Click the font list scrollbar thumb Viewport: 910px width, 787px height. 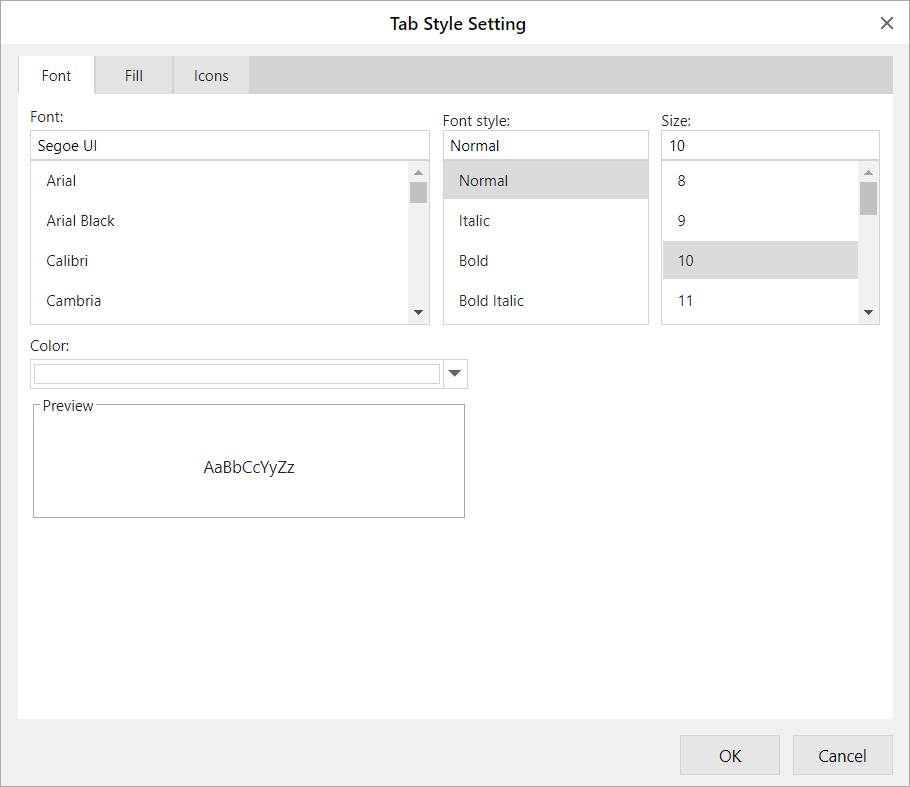(418, 193)
